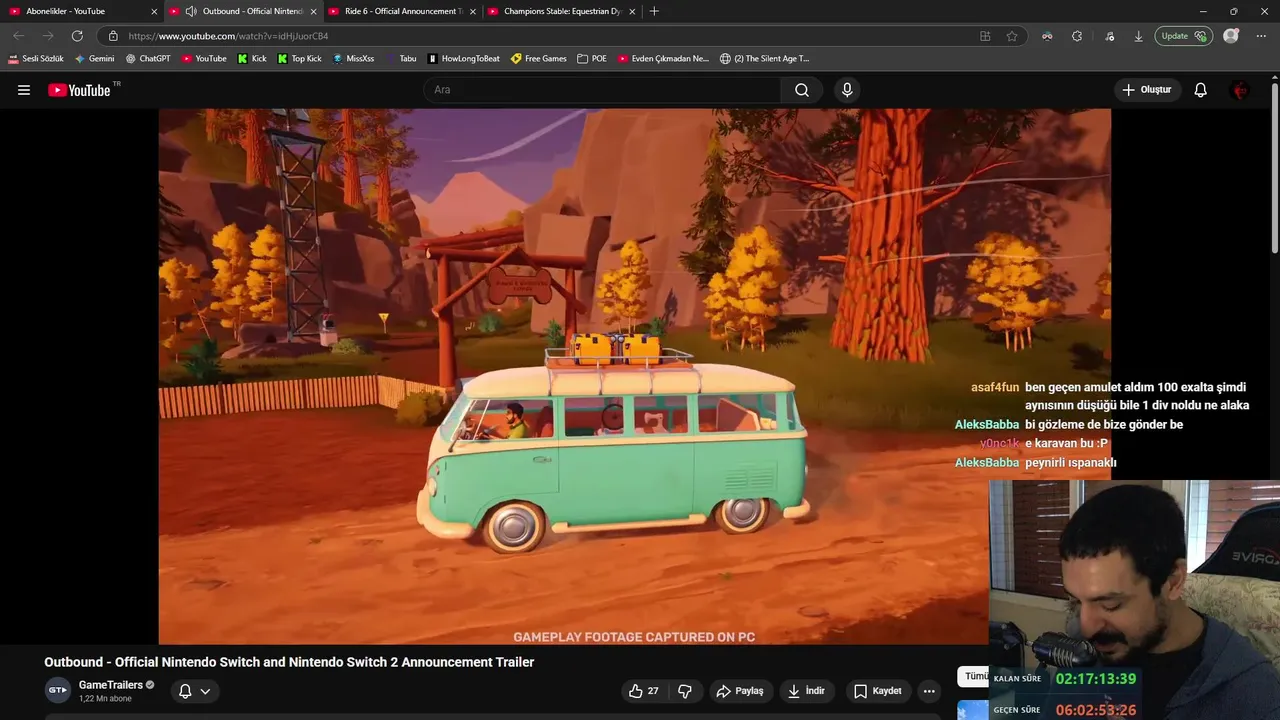Viewport: 1280px width, 720px height.
Task: Open split screen icon in address bar
Action: point(985,36)
